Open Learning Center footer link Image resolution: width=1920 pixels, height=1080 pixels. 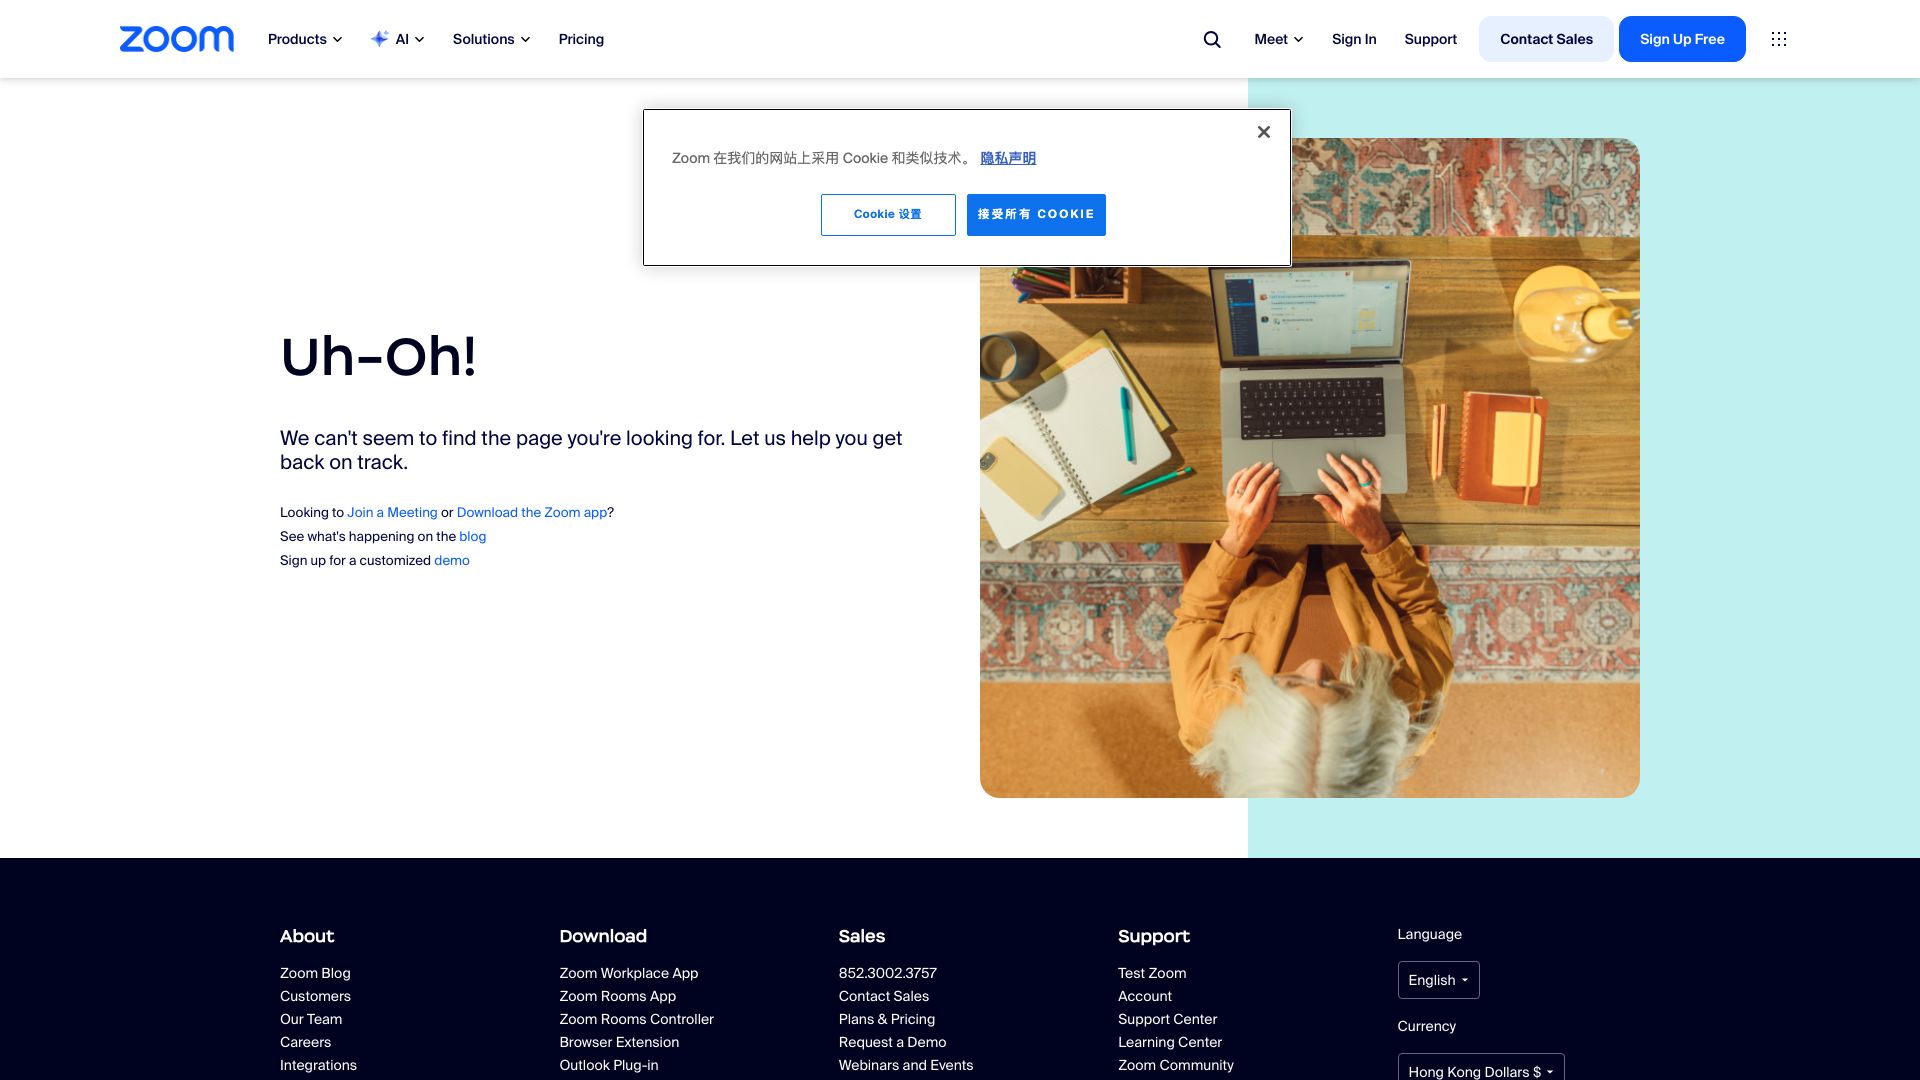click(x=1170, y=1042)
